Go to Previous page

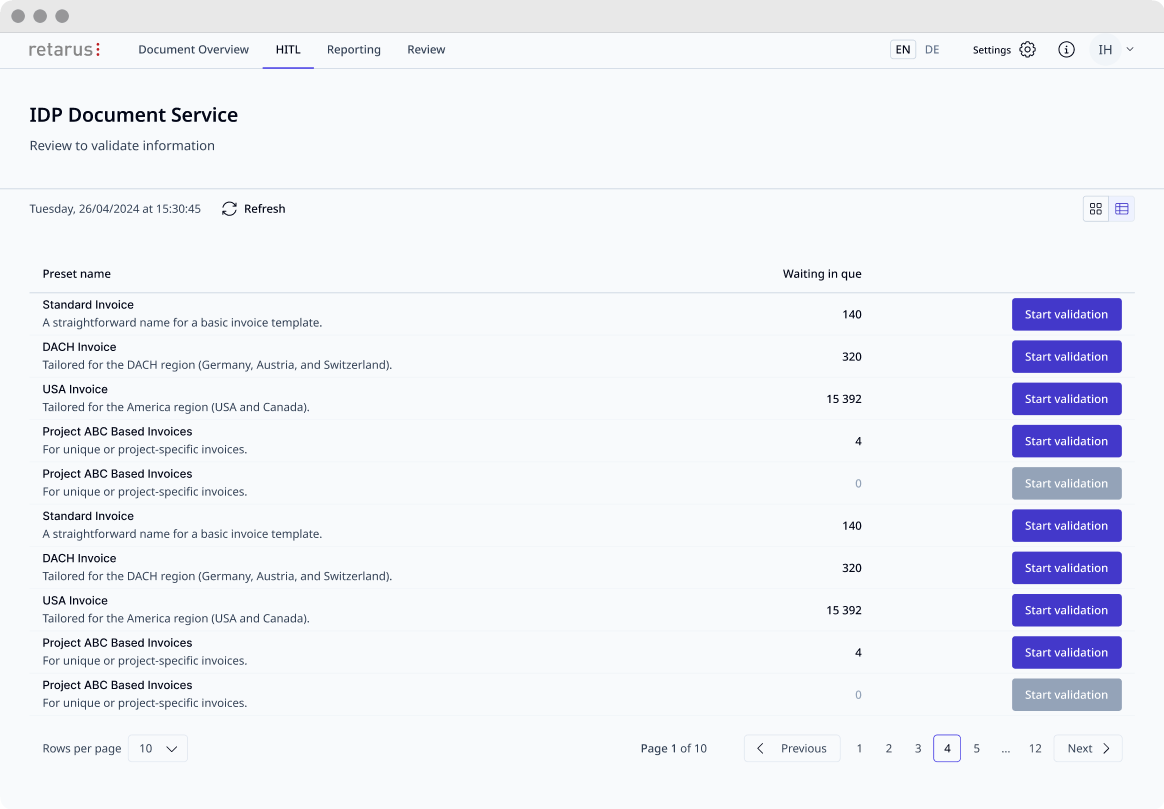coord(792,748)
